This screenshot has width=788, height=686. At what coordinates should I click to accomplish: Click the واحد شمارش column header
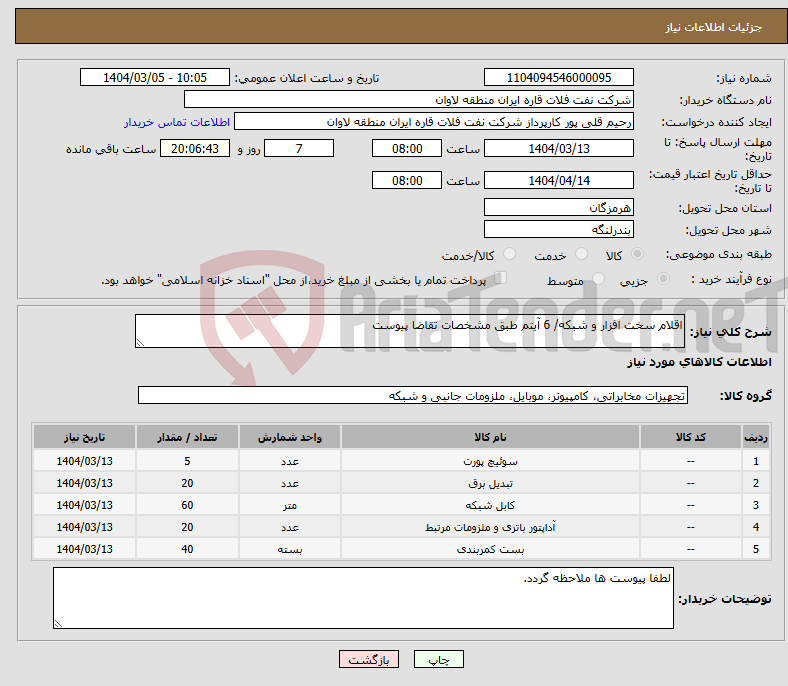(x=290, y=437)
